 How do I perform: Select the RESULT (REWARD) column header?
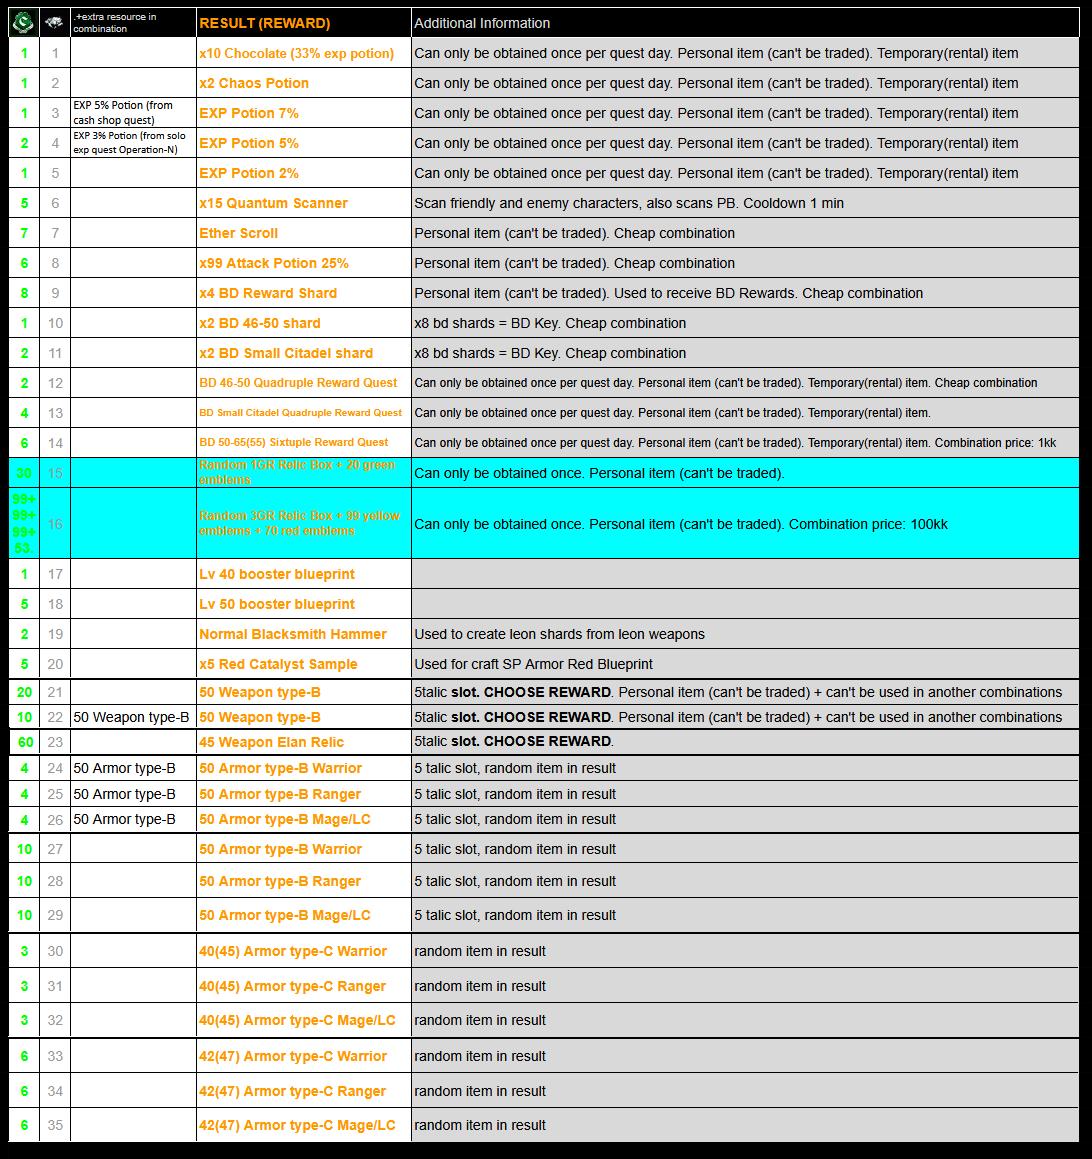point(265,23)
